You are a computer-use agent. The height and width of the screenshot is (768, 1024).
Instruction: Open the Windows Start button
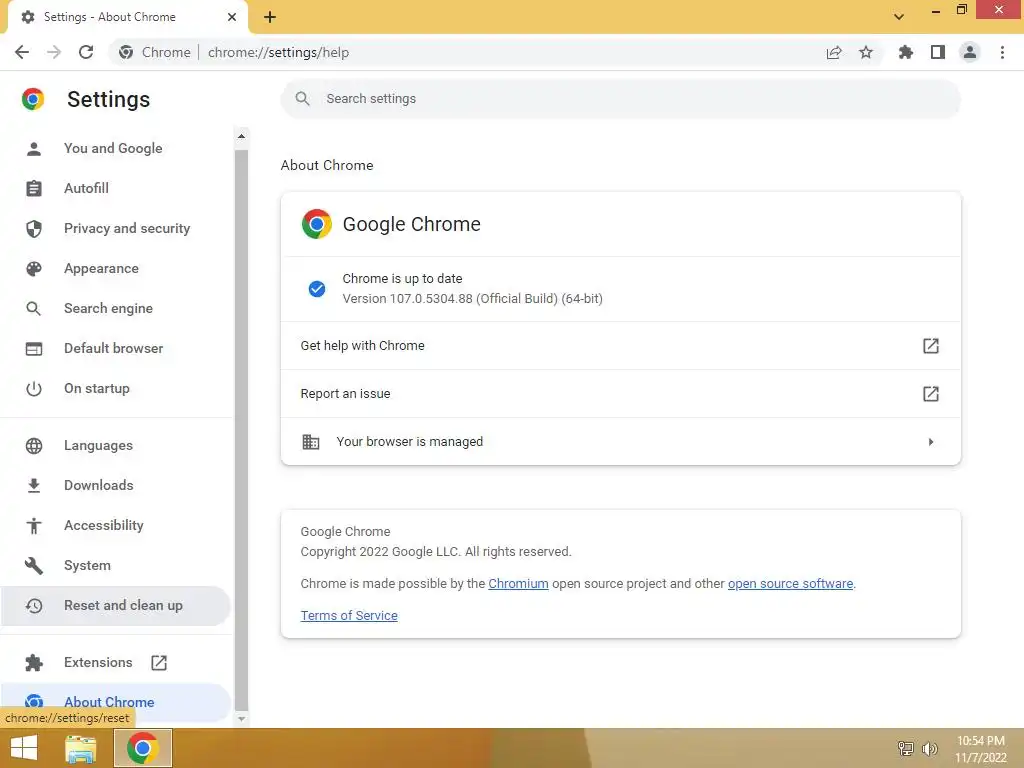[x=24, y=748]
